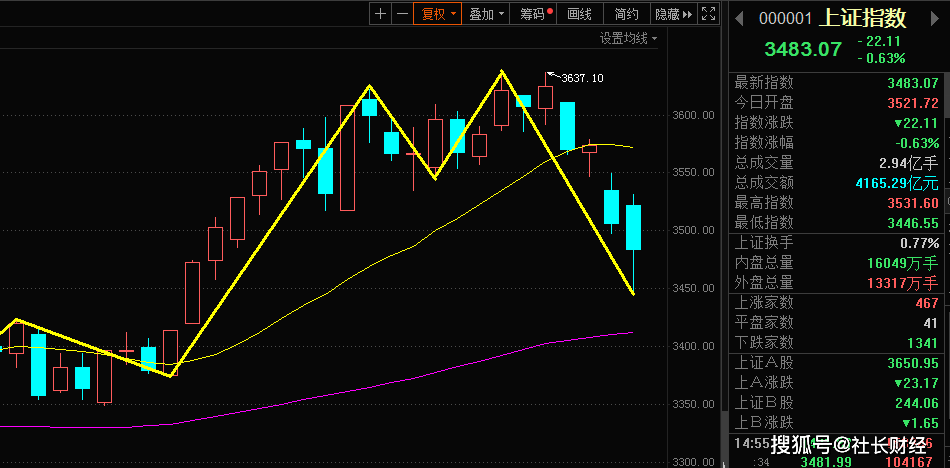The image size is (950, 468).
Task: Click the minus zoom-out chart button
Action: click(x=402, y=14)
